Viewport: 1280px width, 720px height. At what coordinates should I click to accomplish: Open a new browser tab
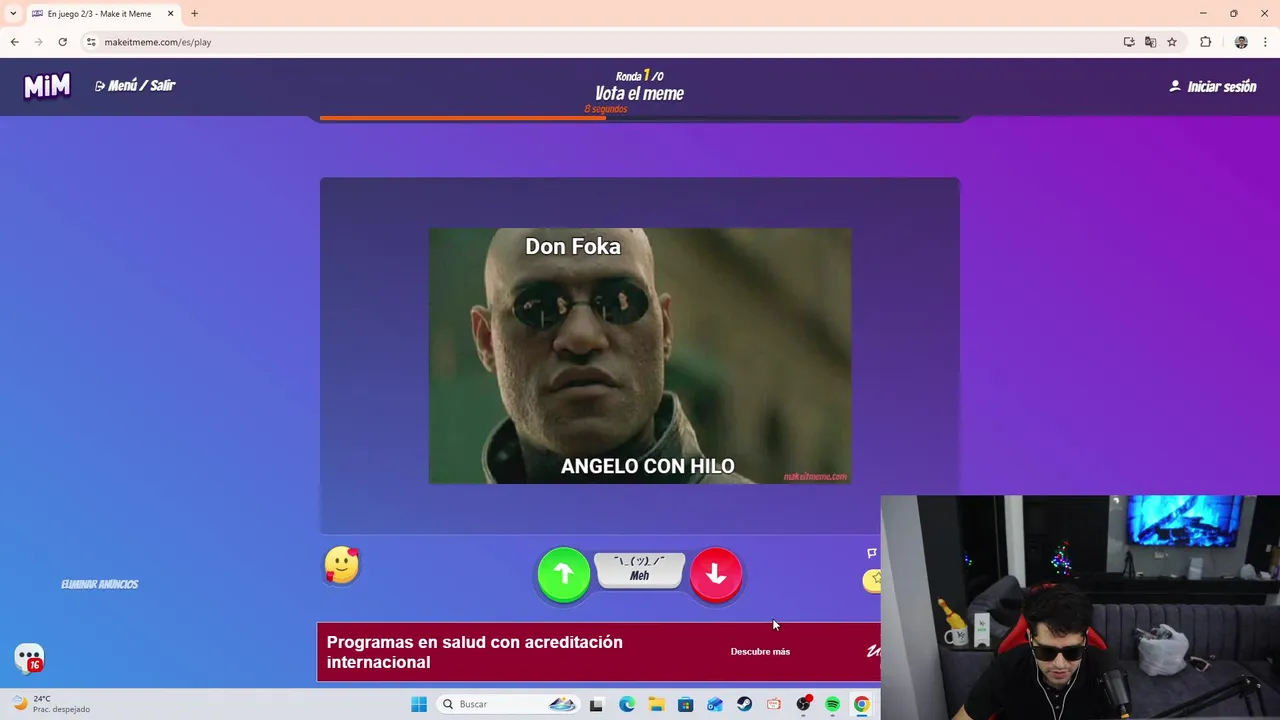(194, 14)
